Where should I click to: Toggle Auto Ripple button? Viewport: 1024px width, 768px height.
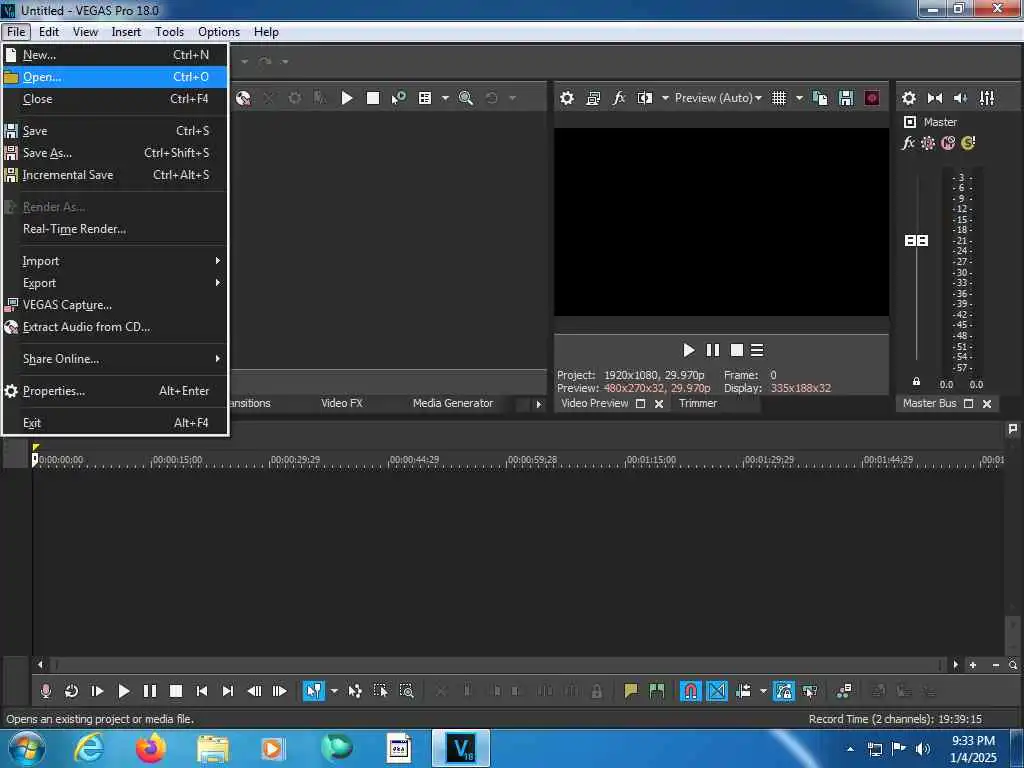click(744, 691)
